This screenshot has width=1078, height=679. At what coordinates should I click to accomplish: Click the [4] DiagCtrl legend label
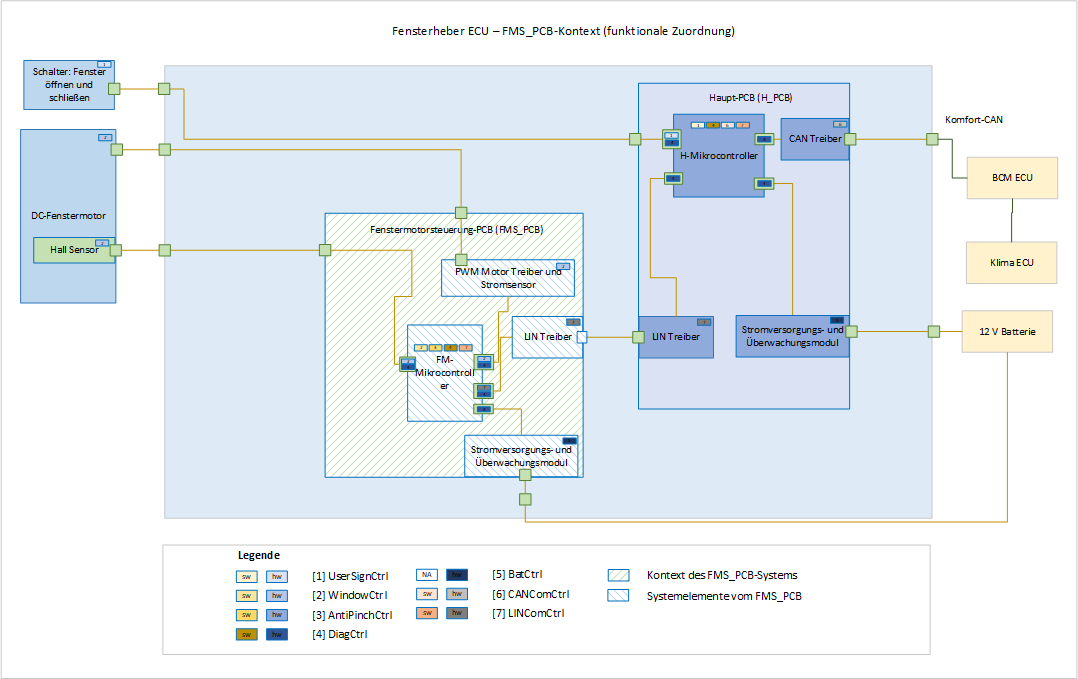pyautogui.click(x=340, y=634)
